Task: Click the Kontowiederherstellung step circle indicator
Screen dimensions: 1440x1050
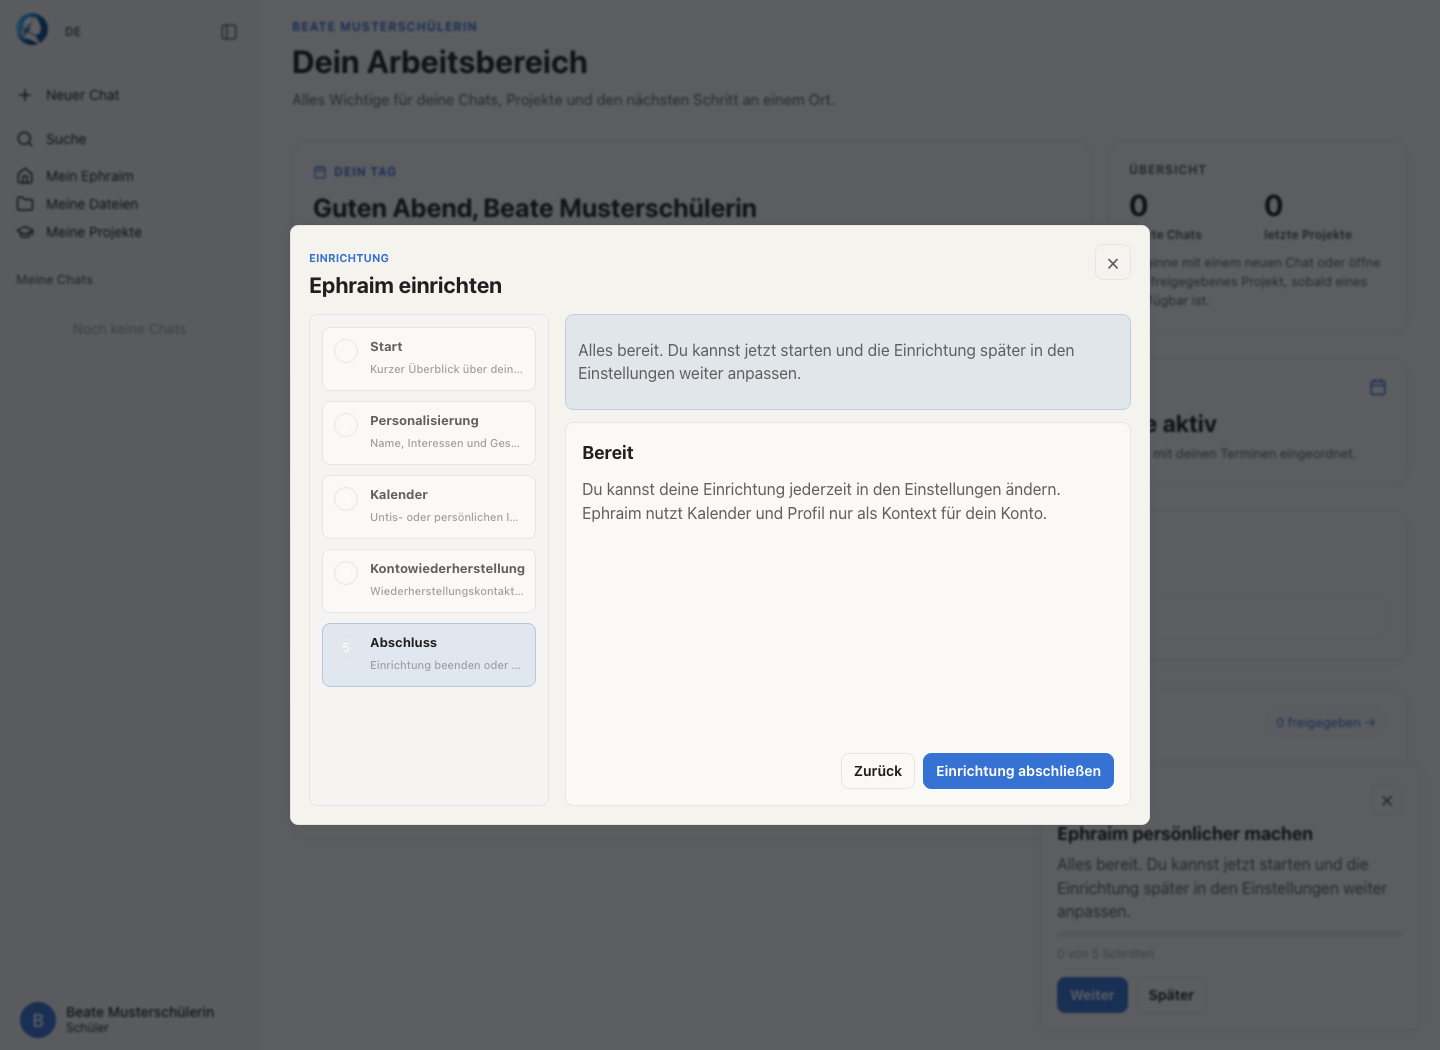Action: click(346, 573)
